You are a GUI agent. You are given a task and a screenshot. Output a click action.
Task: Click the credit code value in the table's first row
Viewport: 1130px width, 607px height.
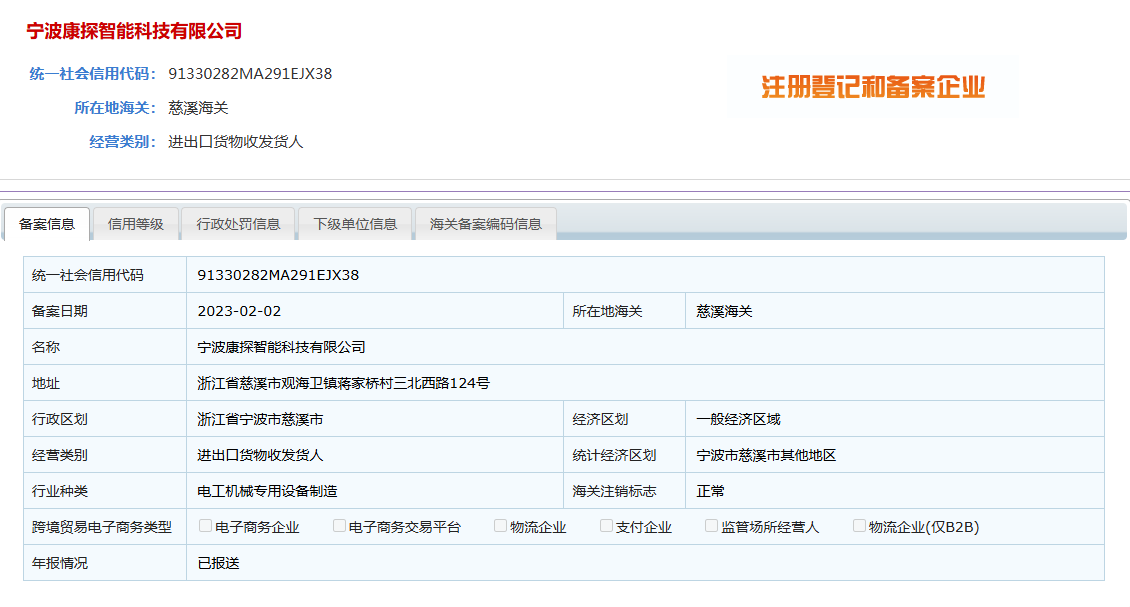pos(278,275)
